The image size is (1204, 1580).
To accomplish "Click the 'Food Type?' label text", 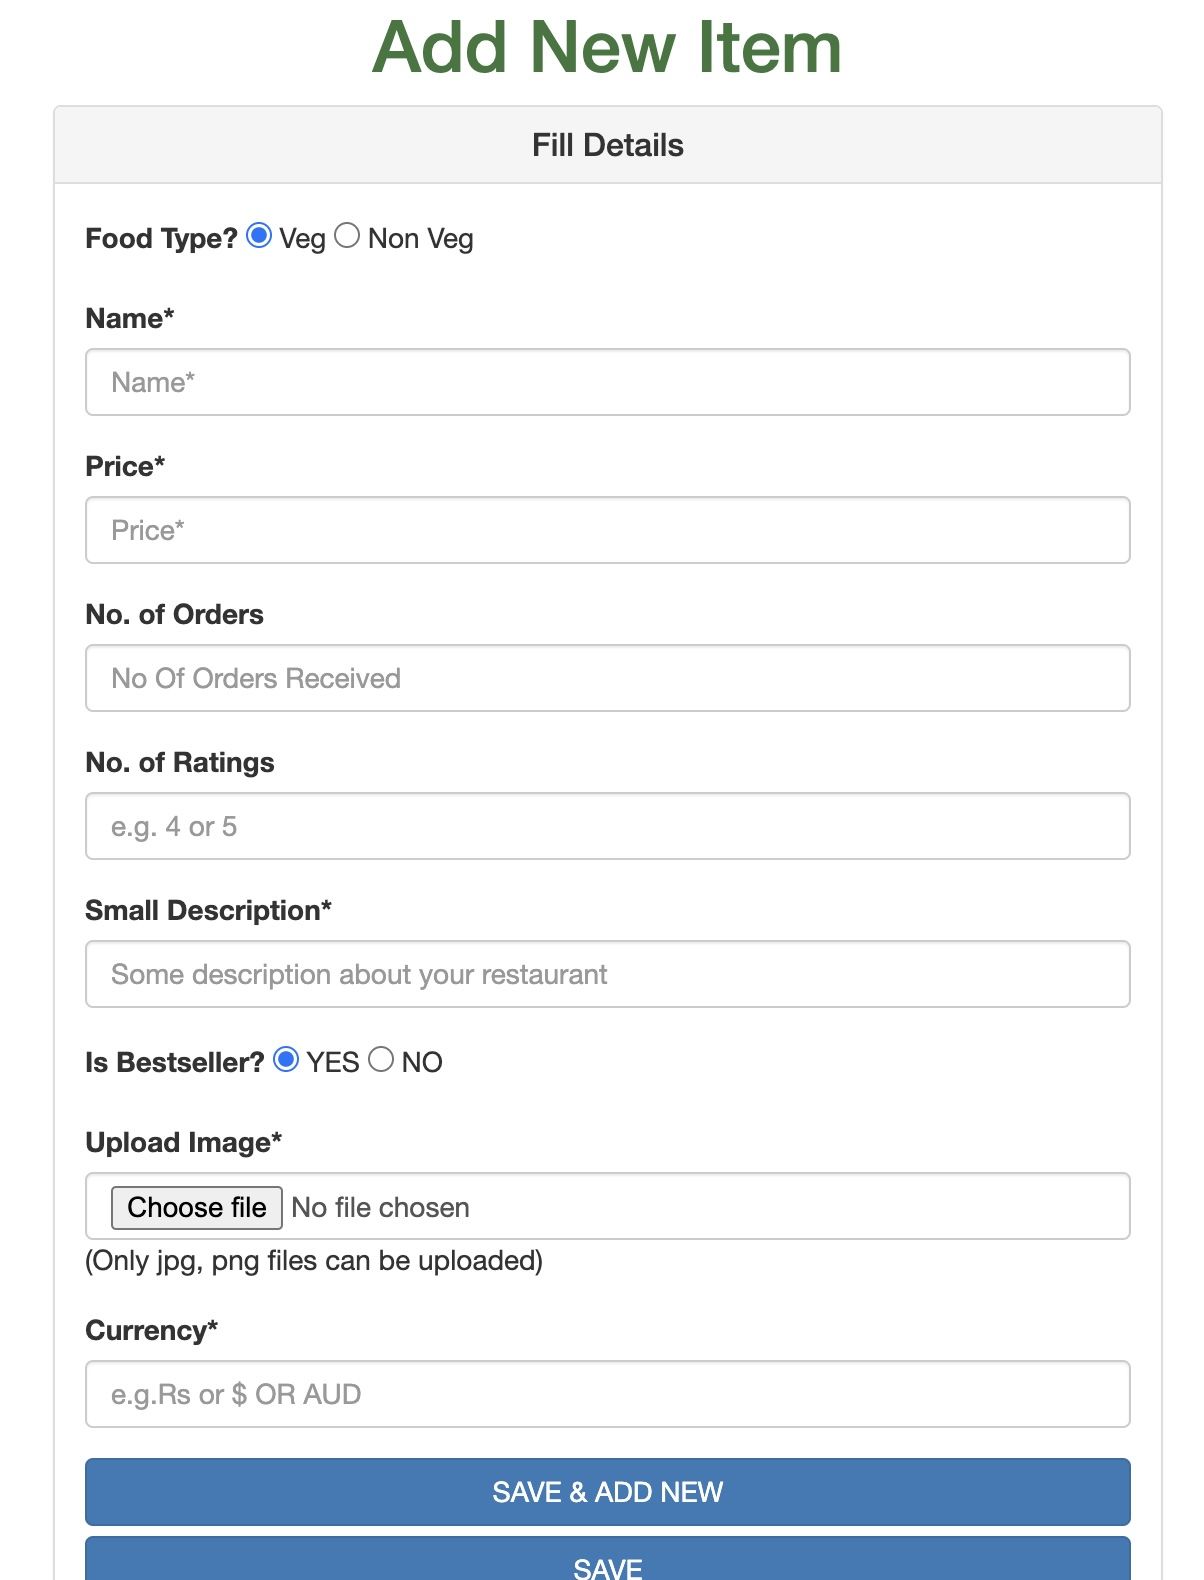I will (x=161, y=238).
